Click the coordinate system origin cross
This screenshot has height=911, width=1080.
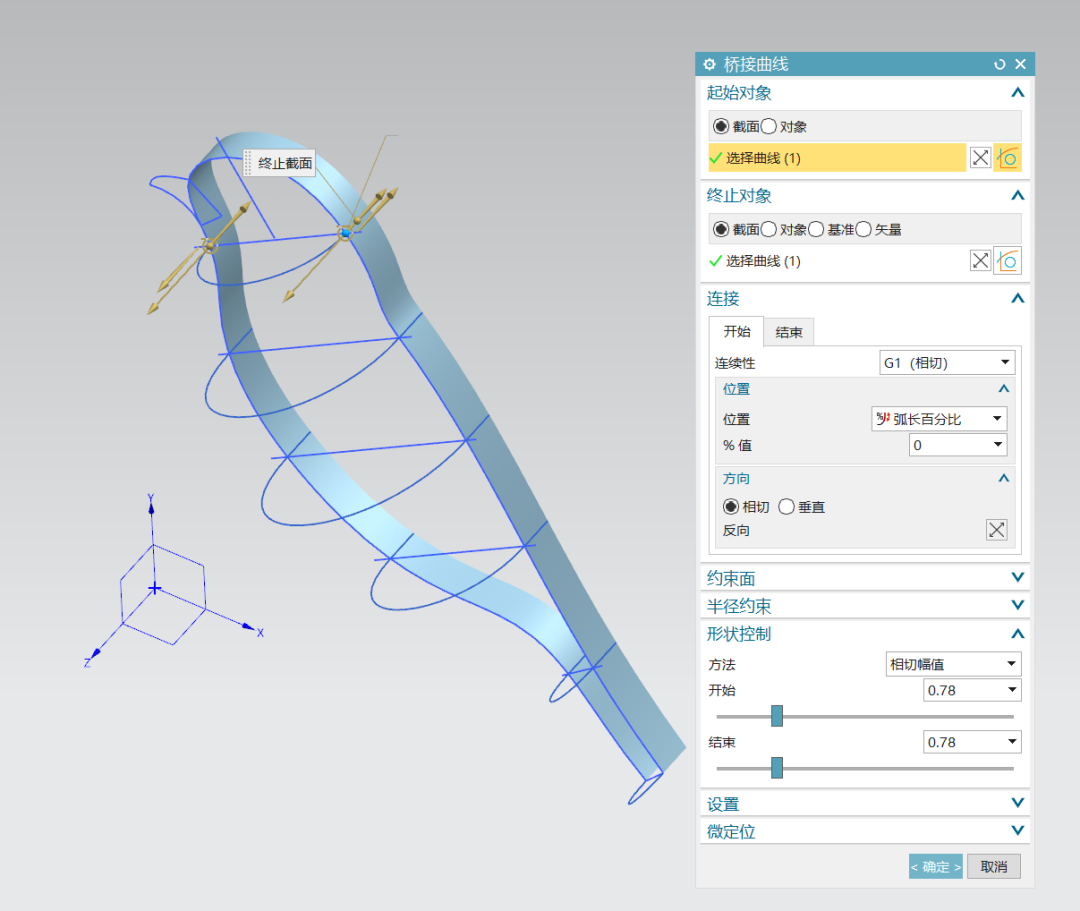pos(154,589)
